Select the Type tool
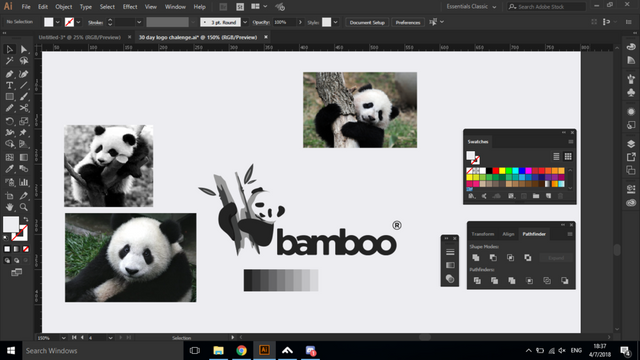 9,85
